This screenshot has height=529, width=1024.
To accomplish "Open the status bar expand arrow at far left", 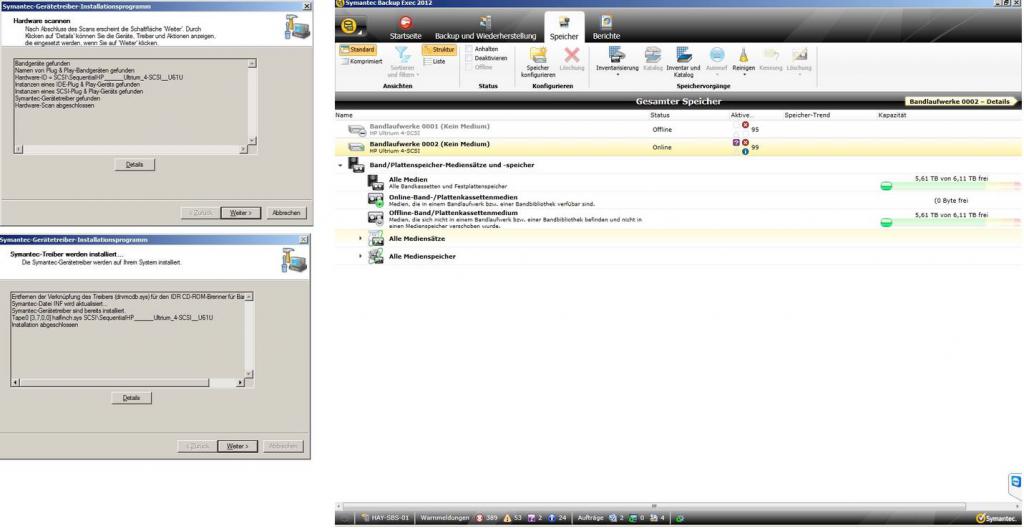I will [344, 518].
